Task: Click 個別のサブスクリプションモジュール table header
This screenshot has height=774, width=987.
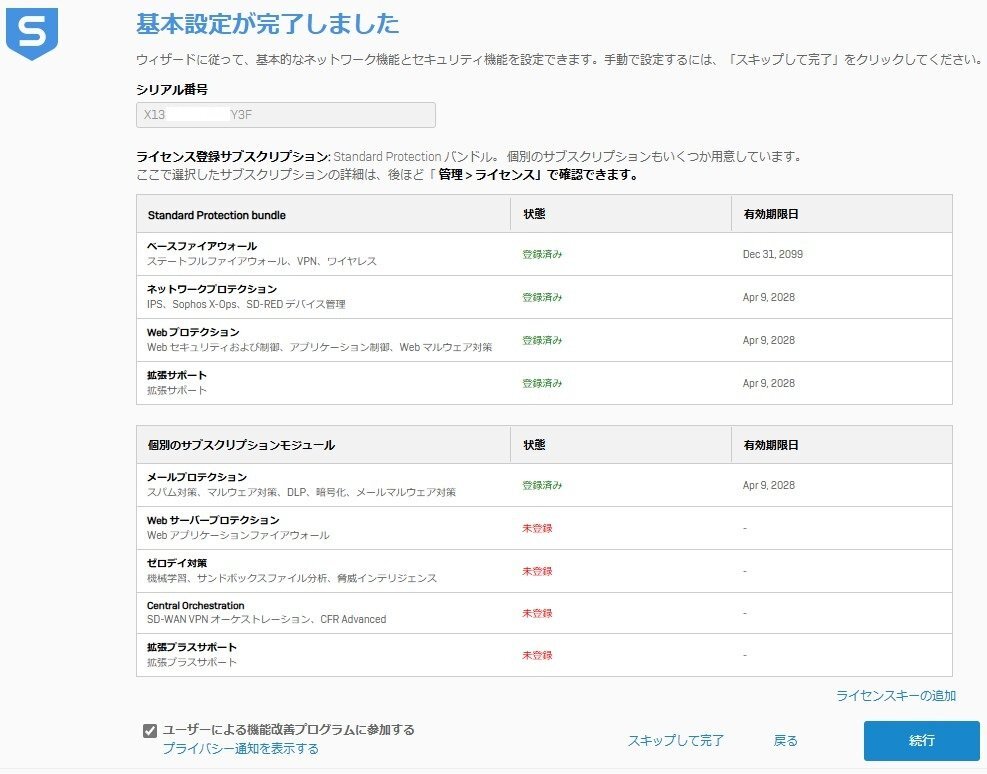Action: pyautogui.click(x=241, y=446)
